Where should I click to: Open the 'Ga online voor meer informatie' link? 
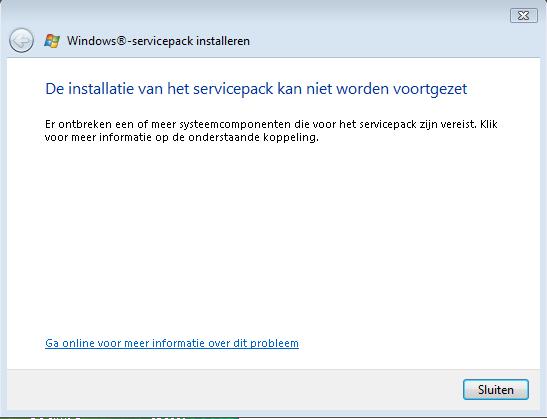(172, 343)
